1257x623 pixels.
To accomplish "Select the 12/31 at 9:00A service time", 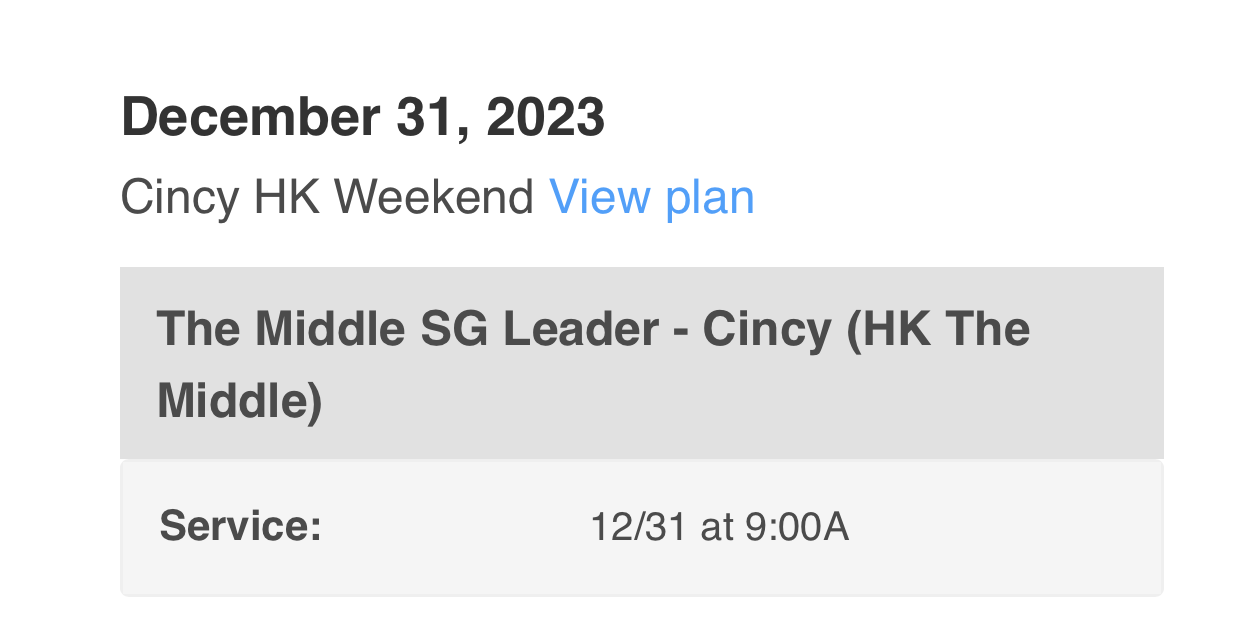I will coord(719,526).
